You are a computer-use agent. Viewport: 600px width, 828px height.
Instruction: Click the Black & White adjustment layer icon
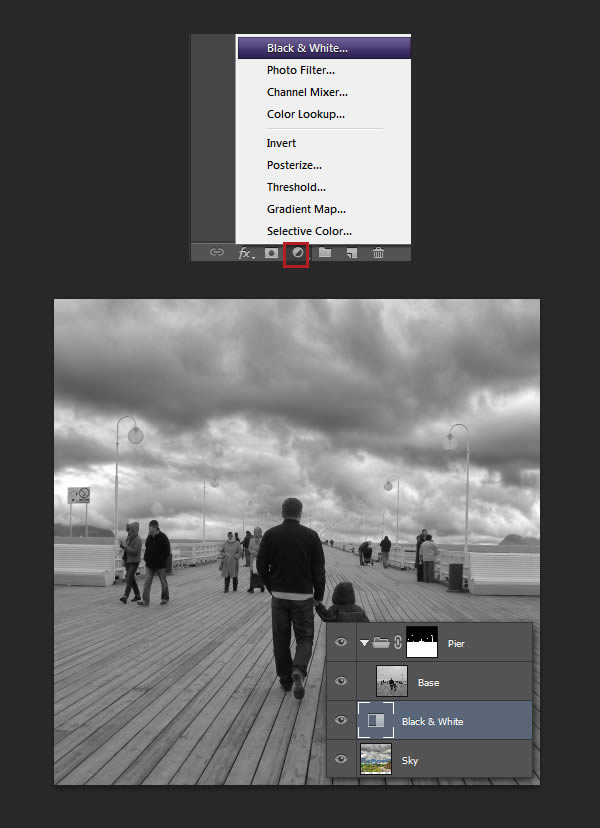point(376,720)
